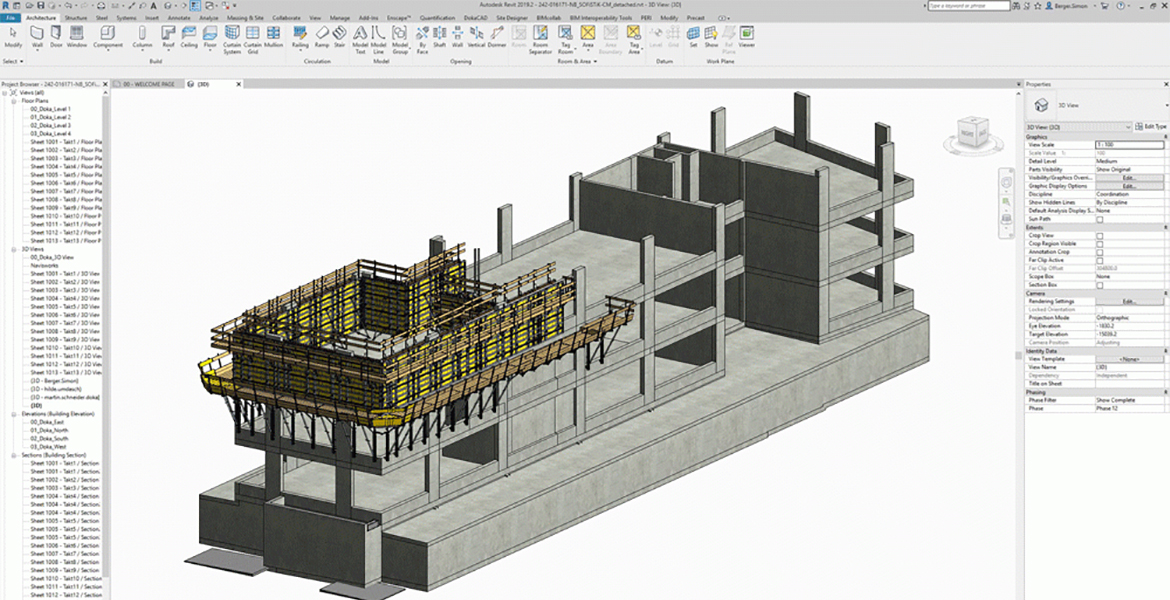
Task: Click the View Scale input field
Action: 1129,145
